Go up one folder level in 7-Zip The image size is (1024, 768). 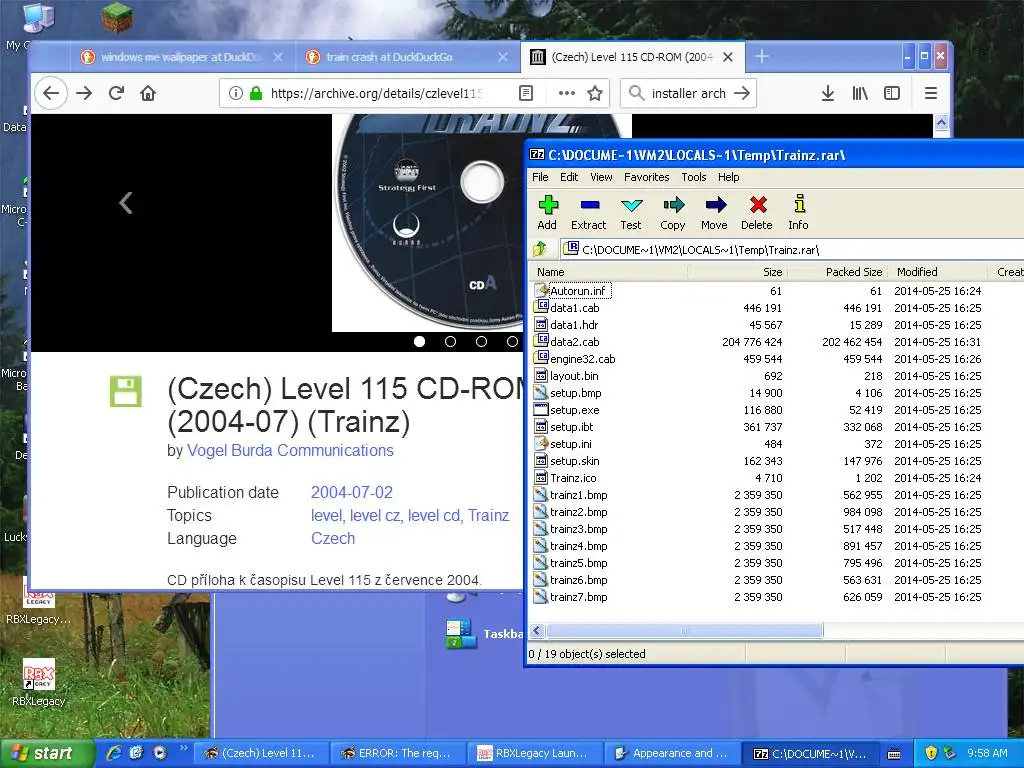click(x=540, y=249)
